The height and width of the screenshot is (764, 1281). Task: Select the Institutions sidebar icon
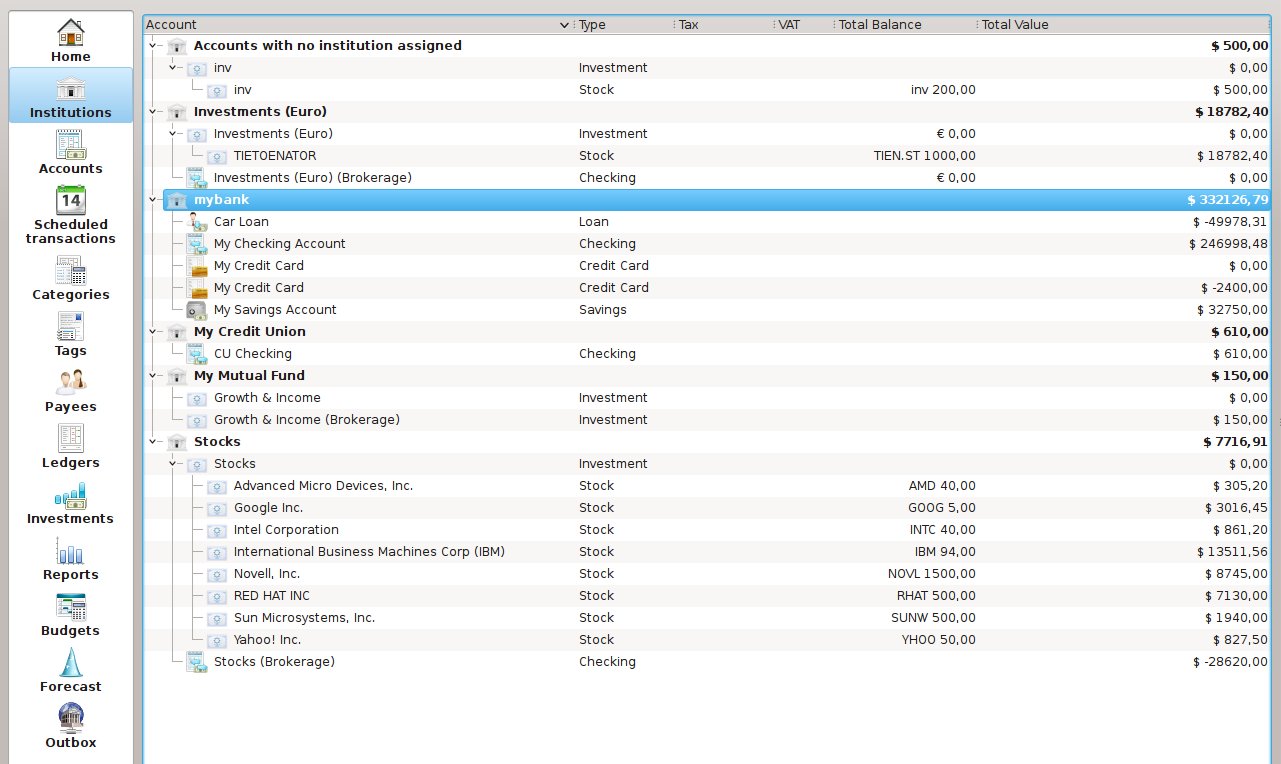coord(71,88)
